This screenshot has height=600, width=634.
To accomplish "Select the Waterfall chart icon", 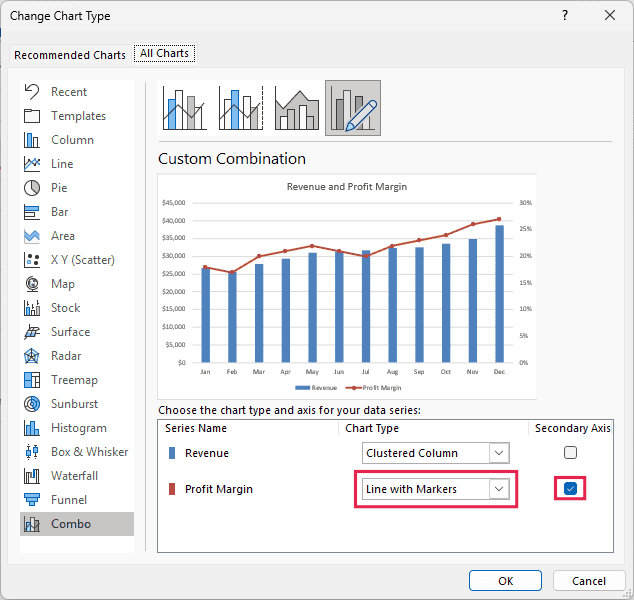I will click(32, 476).
